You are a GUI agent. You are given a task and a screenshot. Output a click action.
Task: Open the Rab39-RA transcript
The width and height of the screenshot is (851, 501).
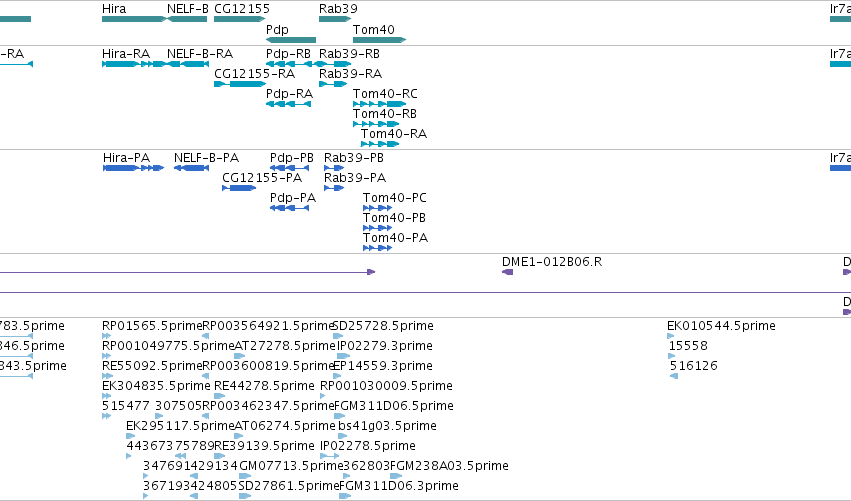click(333, 84)
